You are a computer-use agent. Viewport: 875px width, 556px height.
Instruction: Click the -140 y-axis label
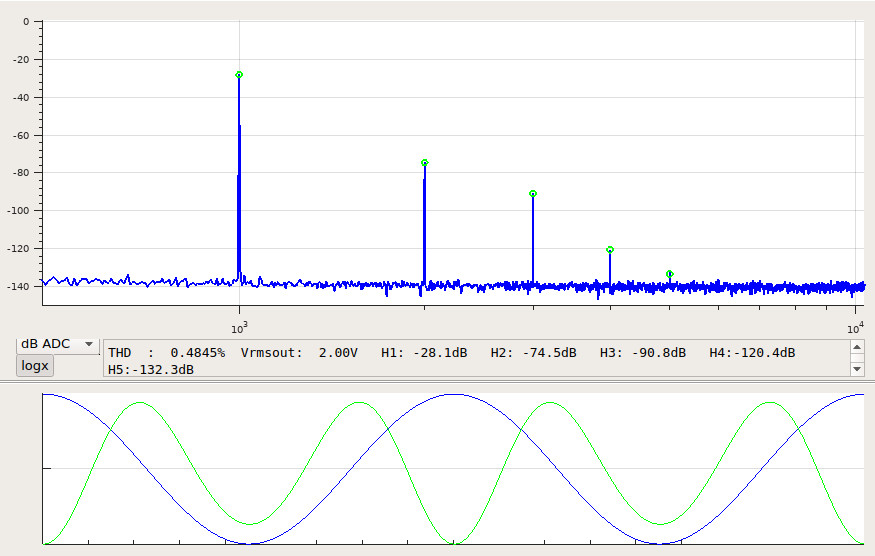point(18,286)
